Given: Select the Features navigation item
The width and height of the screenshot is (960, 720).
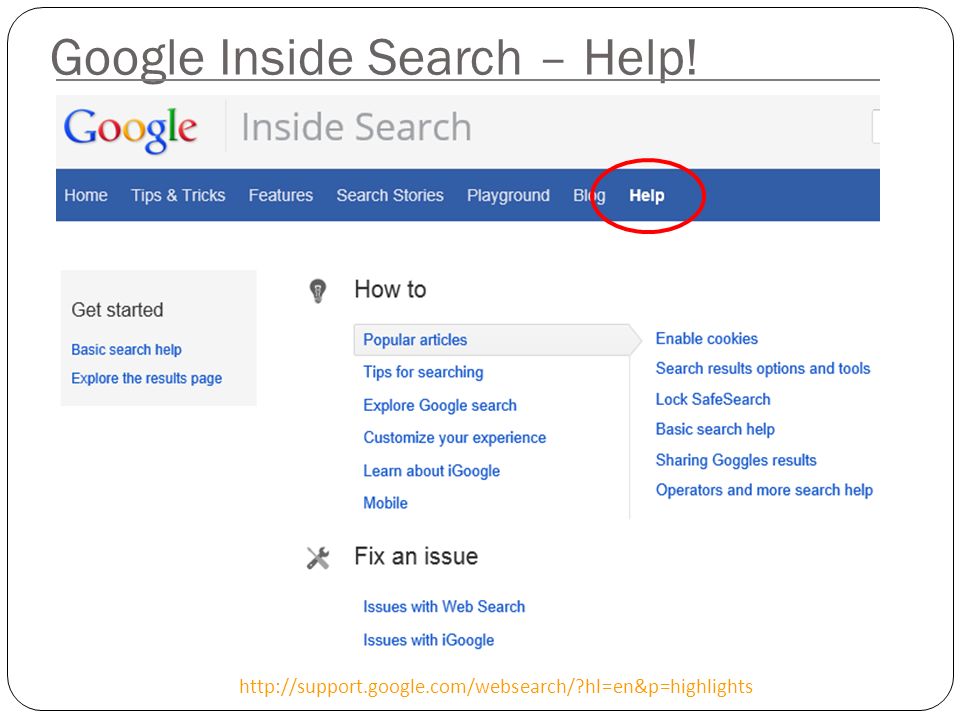Looking at the screenshot, I should tap(280, 195).
